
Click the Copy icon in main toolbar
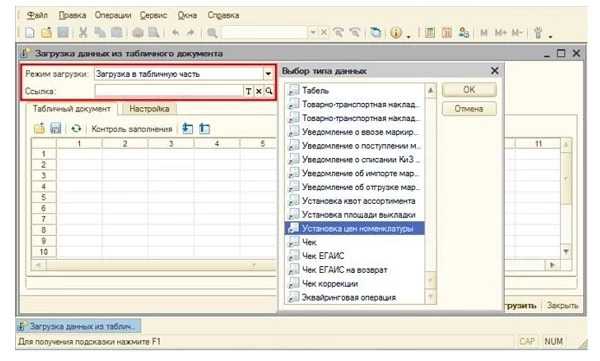pos(99,33)
